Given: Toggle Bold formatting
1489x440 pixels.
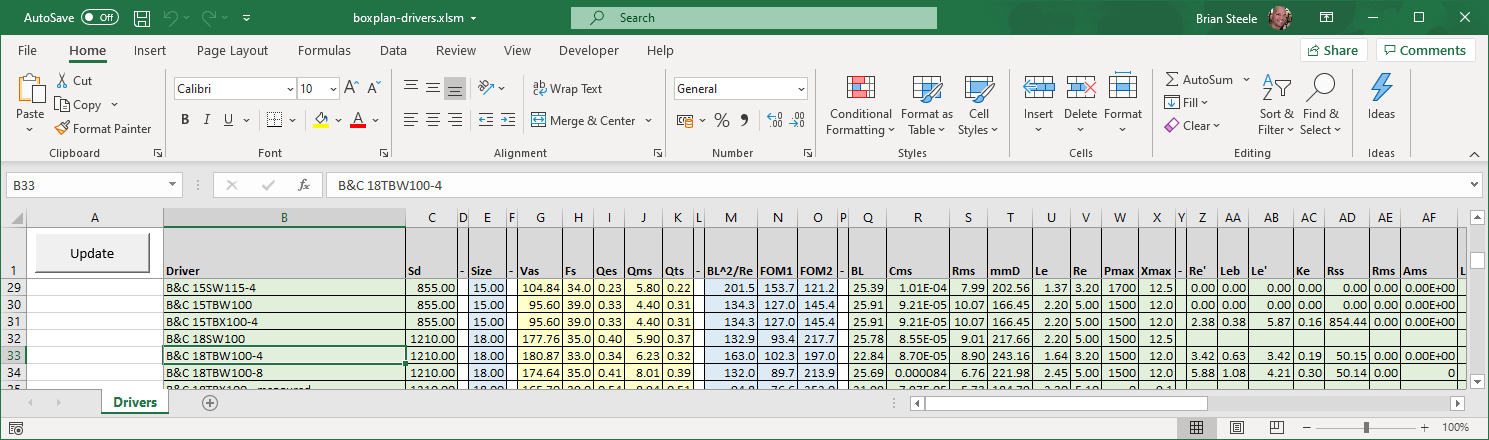Looking at the screenshot, I should (185, 120).
